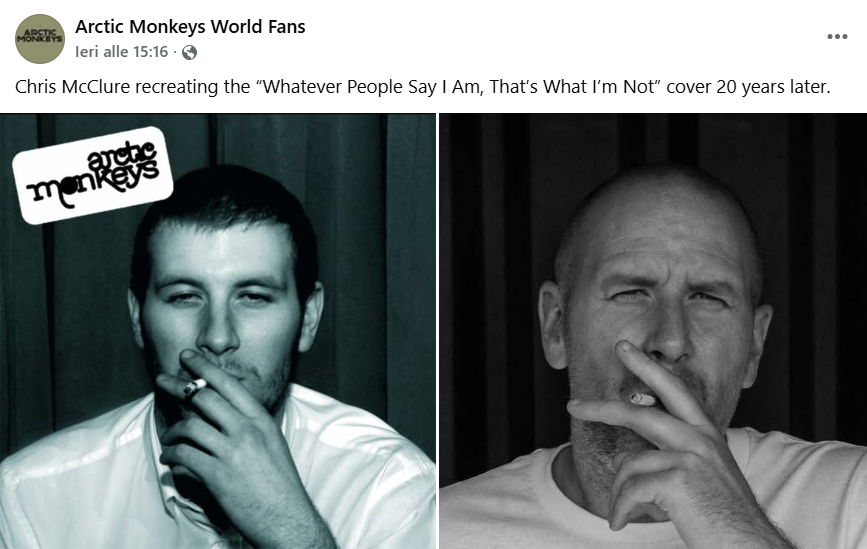Click the cigarette on the album cover
867x549 pixels.
pyautogui.click(x=195, y=388)
